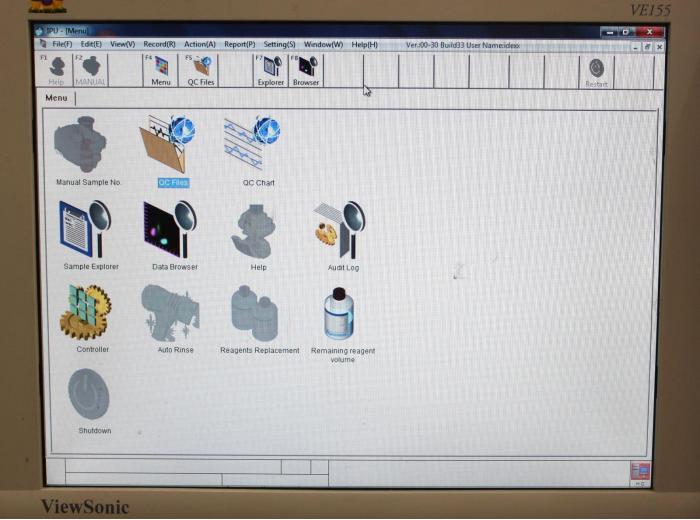Open the Help icon in the menu grid

(254, 232)
